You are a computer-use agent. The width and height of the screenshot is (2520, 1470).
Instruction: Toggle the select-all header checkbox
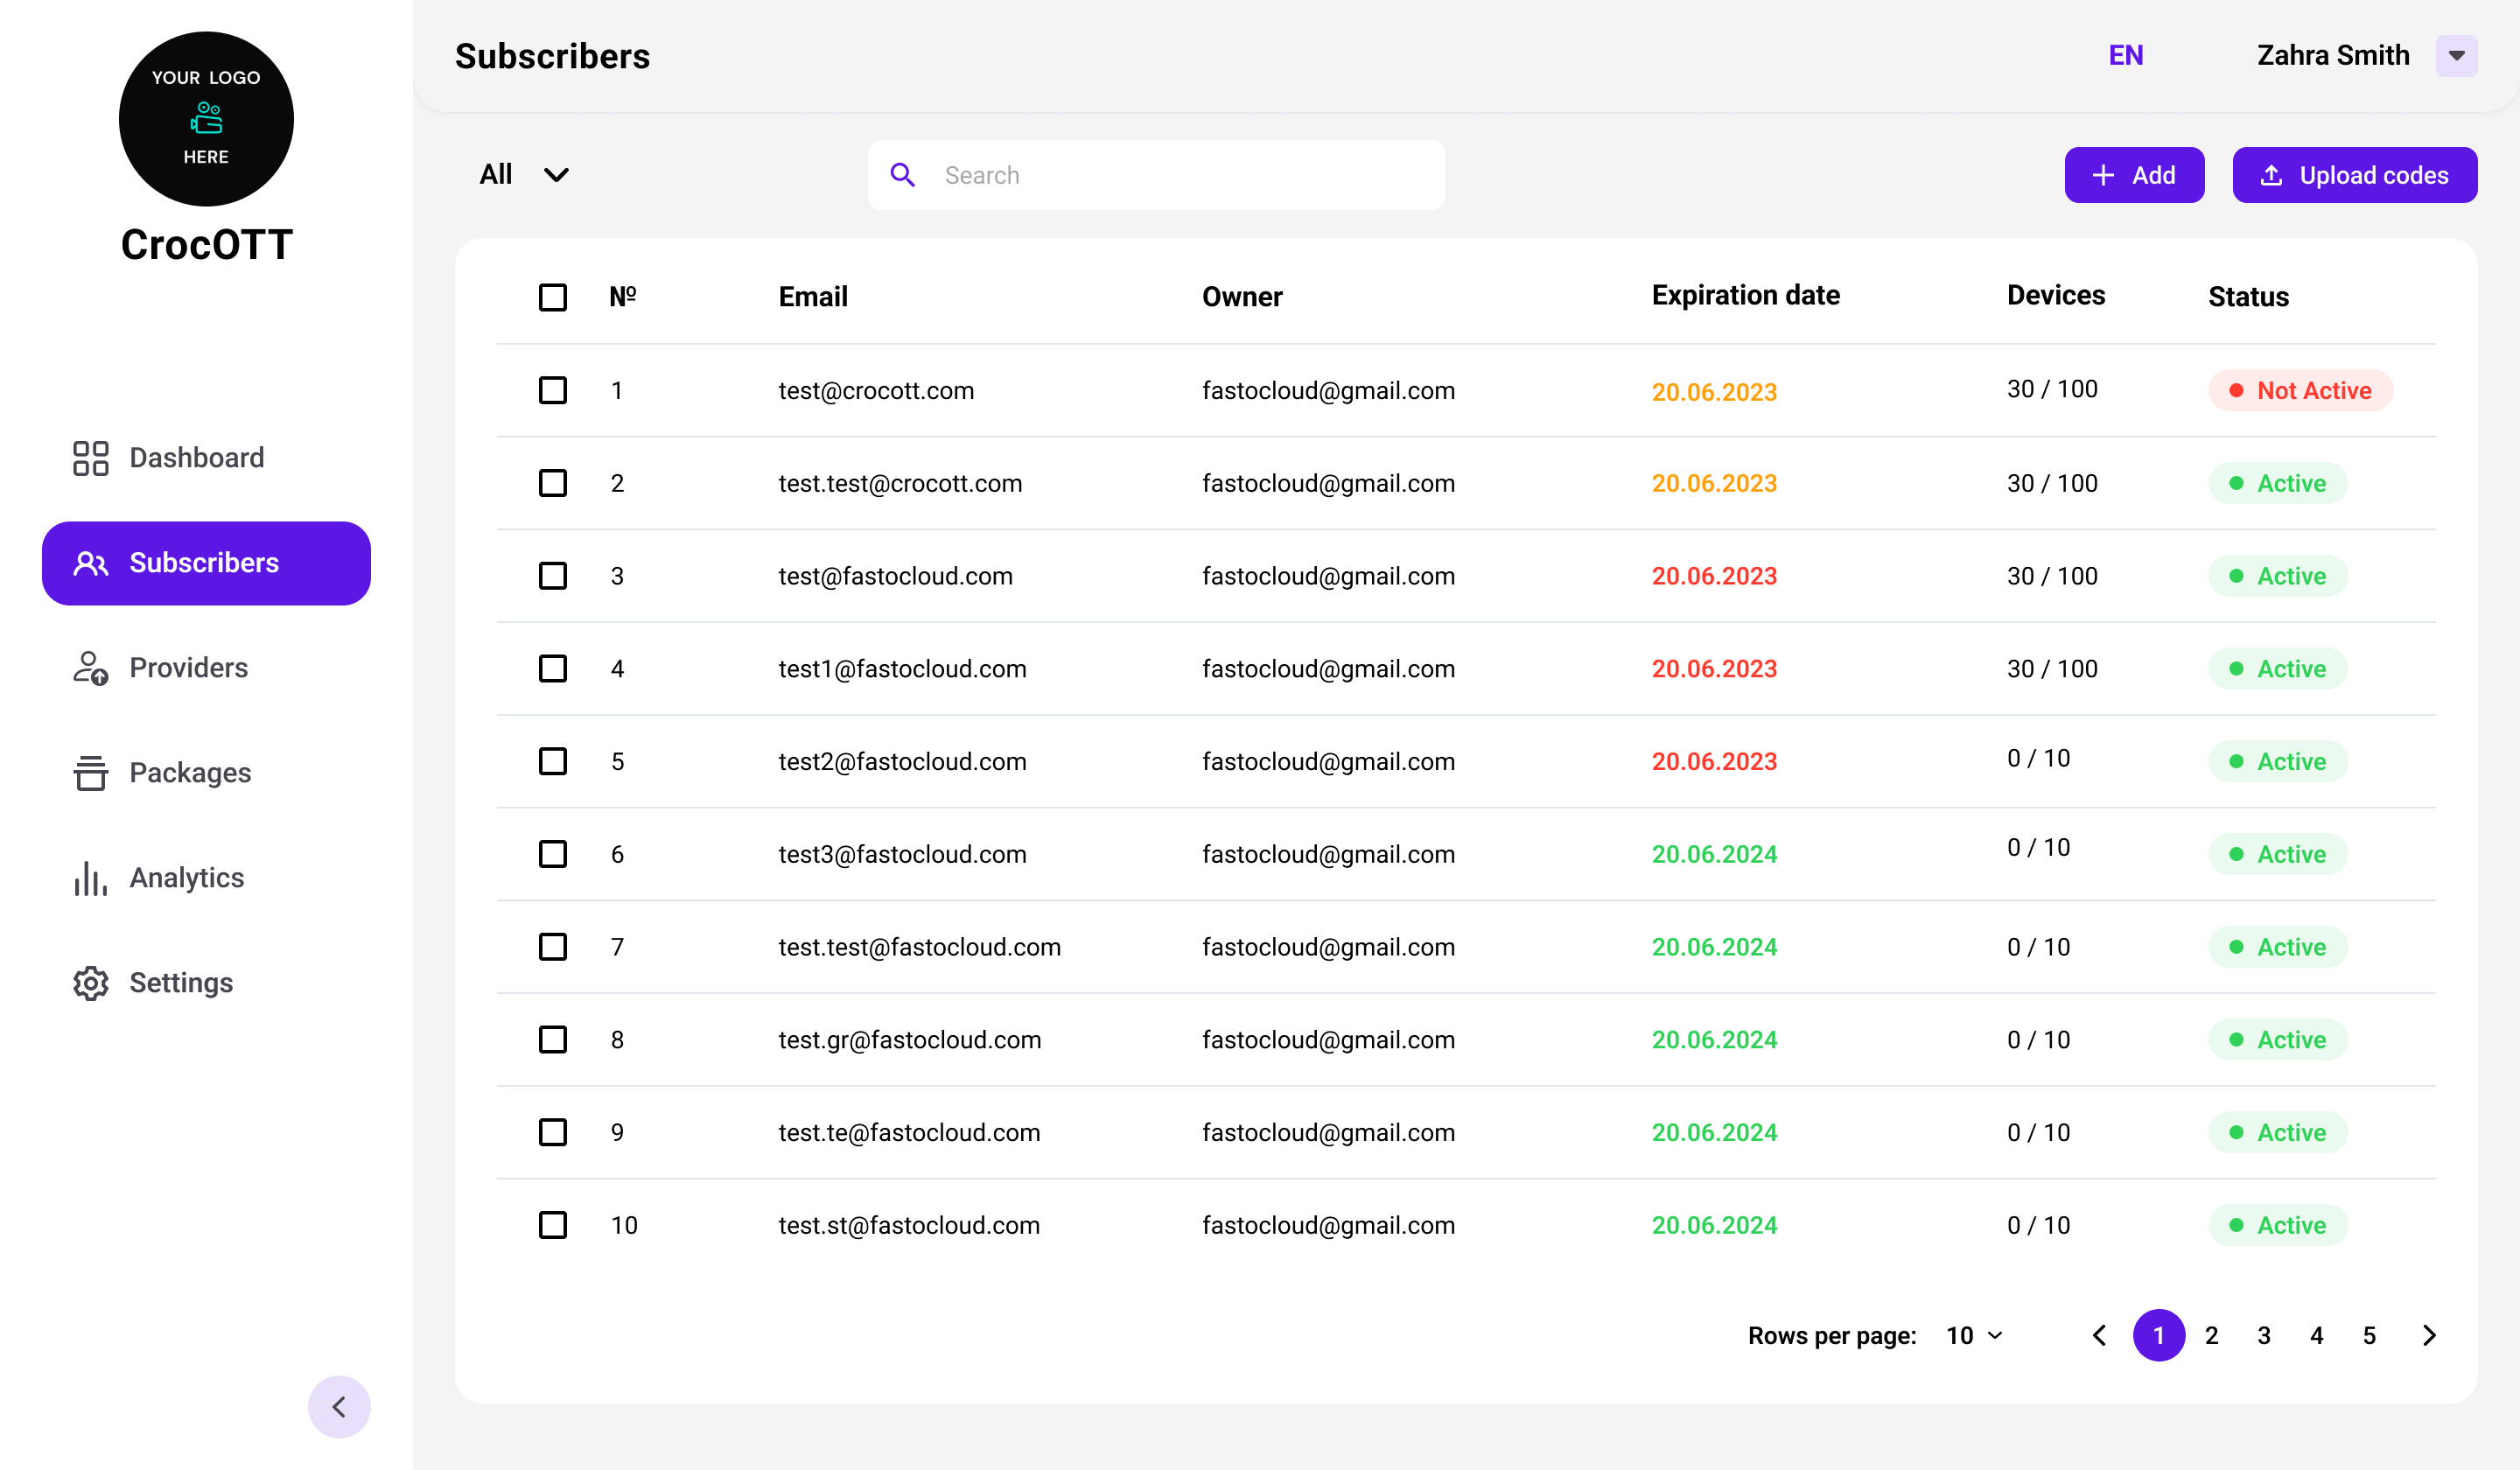[553, 297]
